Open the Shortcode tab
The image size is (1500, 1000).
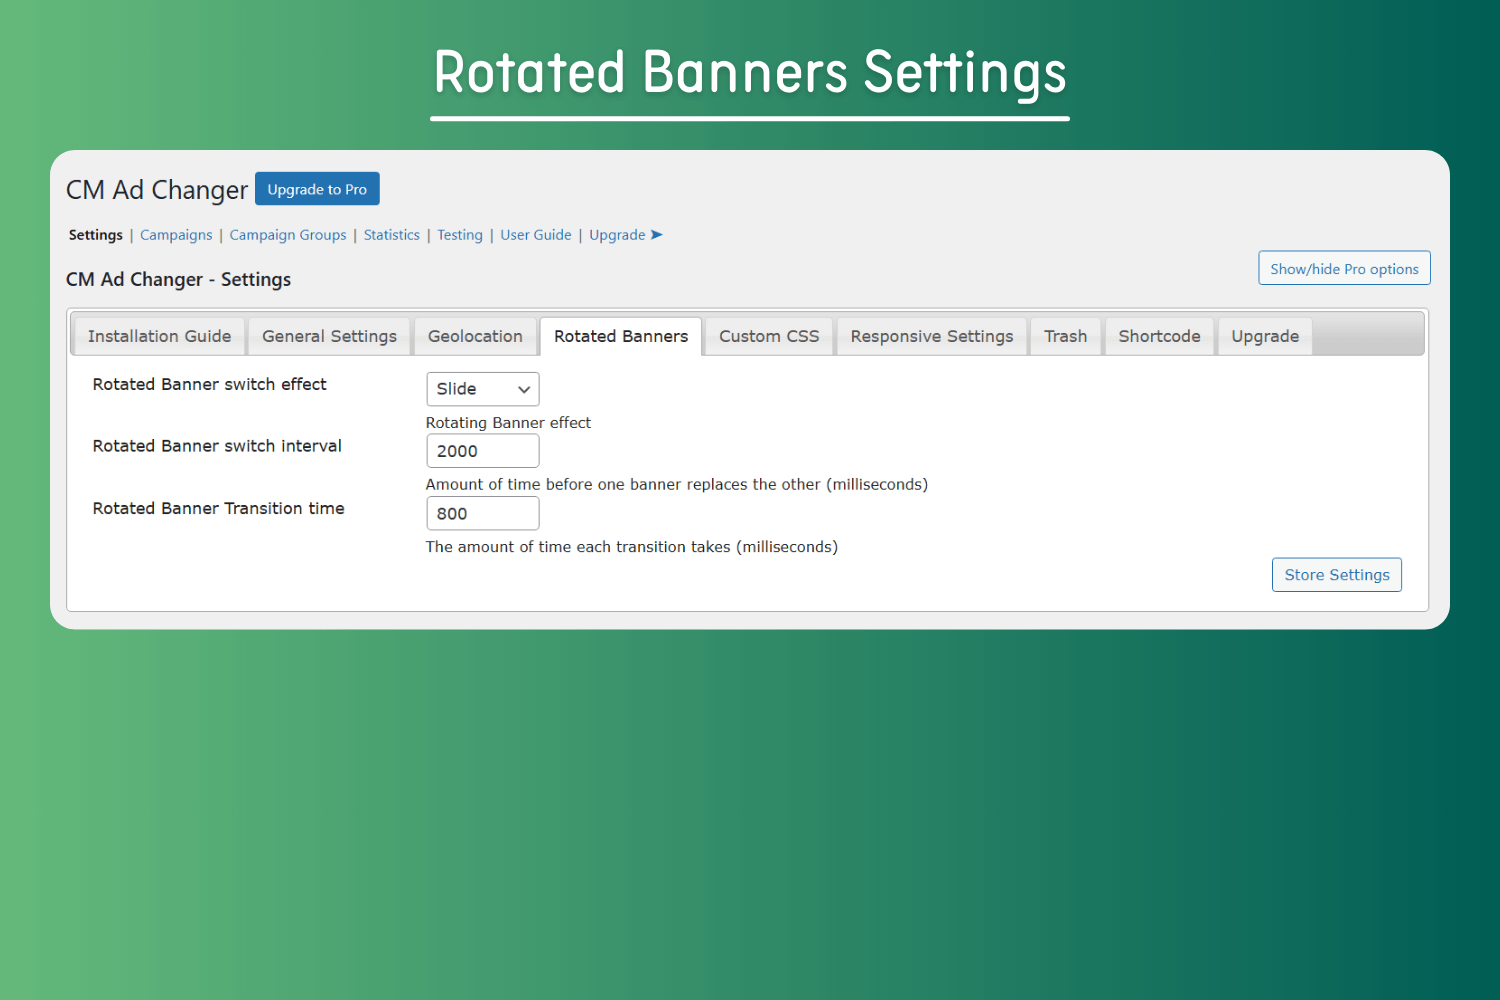1159,336
